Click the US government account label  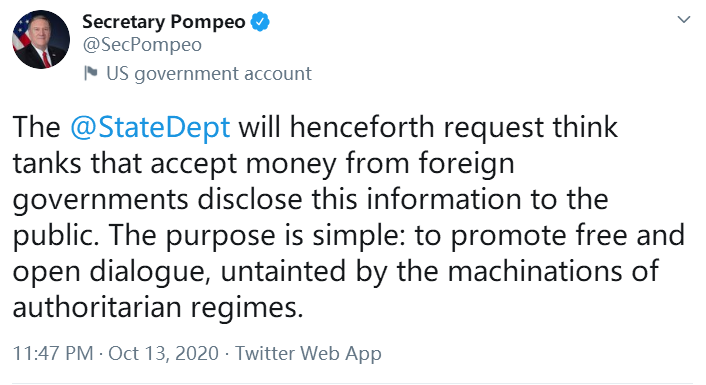pos(209,73)
